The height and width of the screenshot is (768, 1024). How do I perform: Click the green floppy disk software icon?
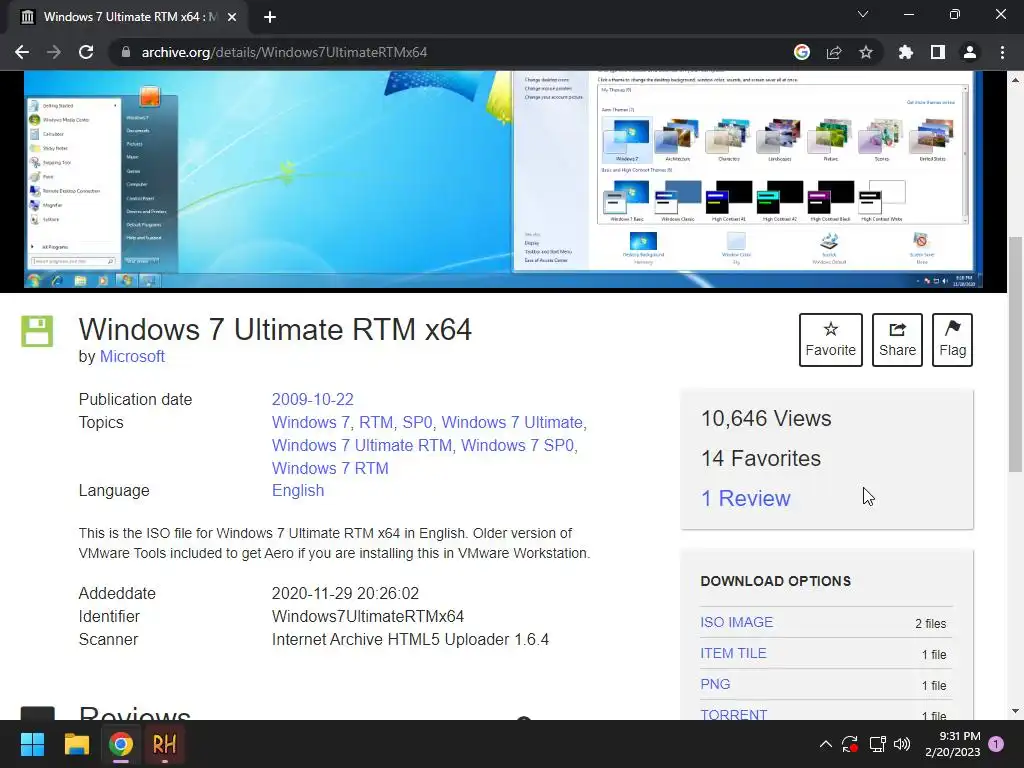click(37, 331)
